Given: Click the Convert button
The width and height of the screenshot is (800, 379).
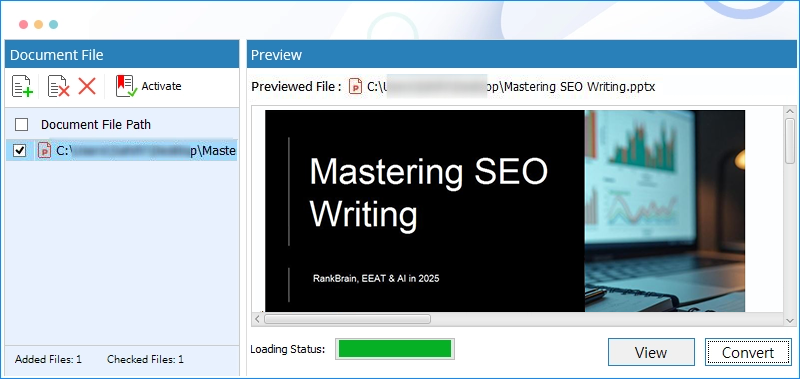Looking at the screenshot, I should [748, 352].
